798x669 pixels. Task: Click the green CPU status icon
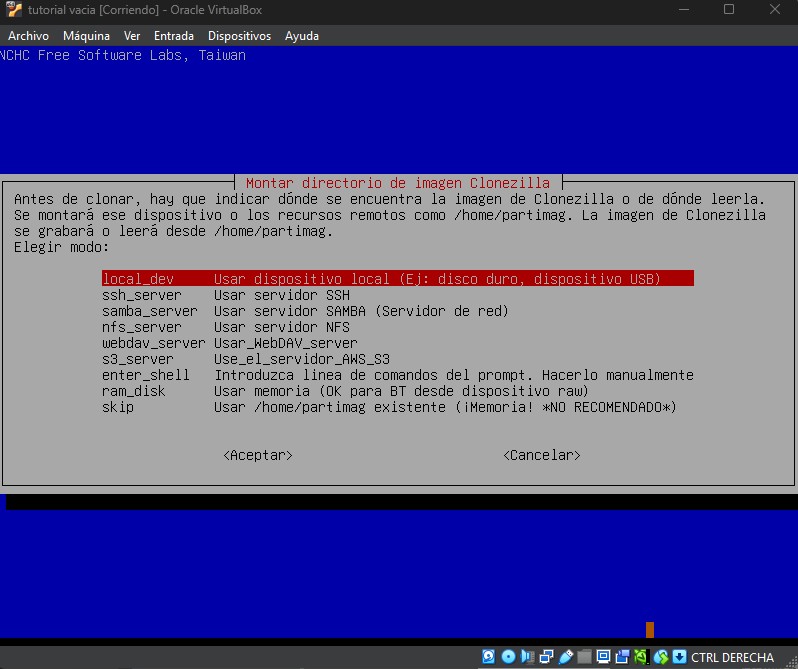[641, 656]
